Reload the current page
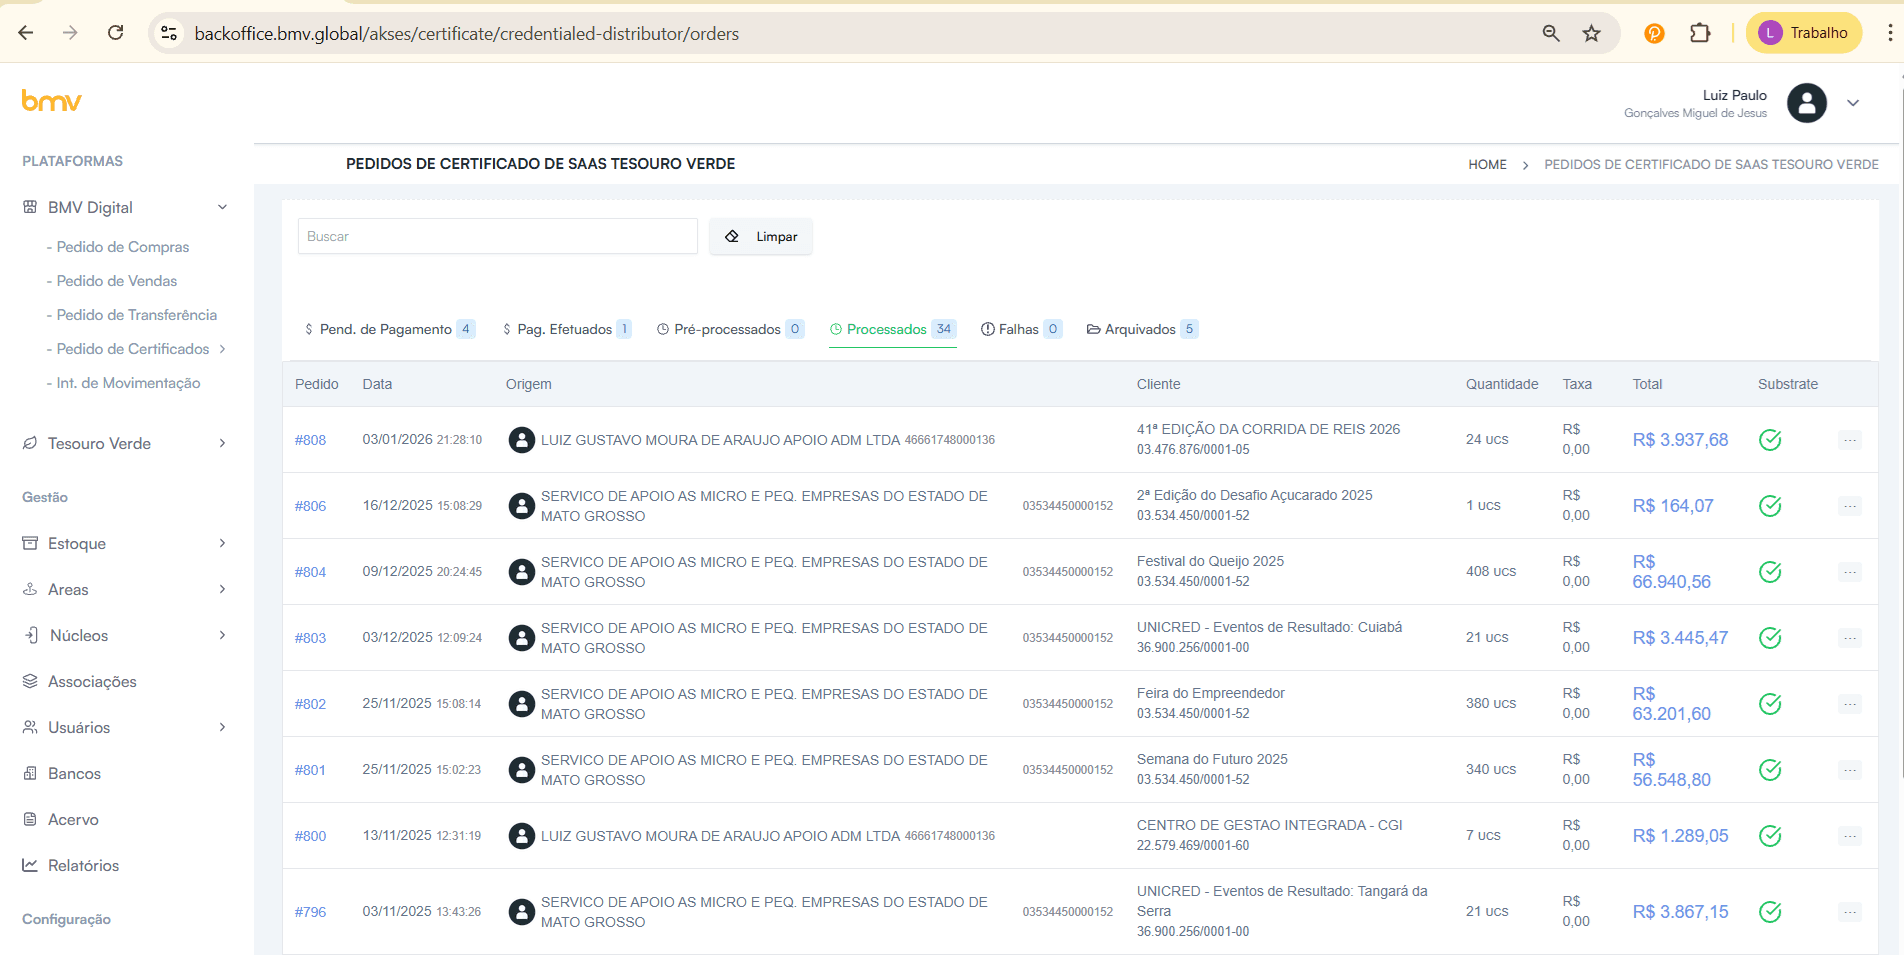Screen dimensions: 1904x955 [x=116, y=33]
